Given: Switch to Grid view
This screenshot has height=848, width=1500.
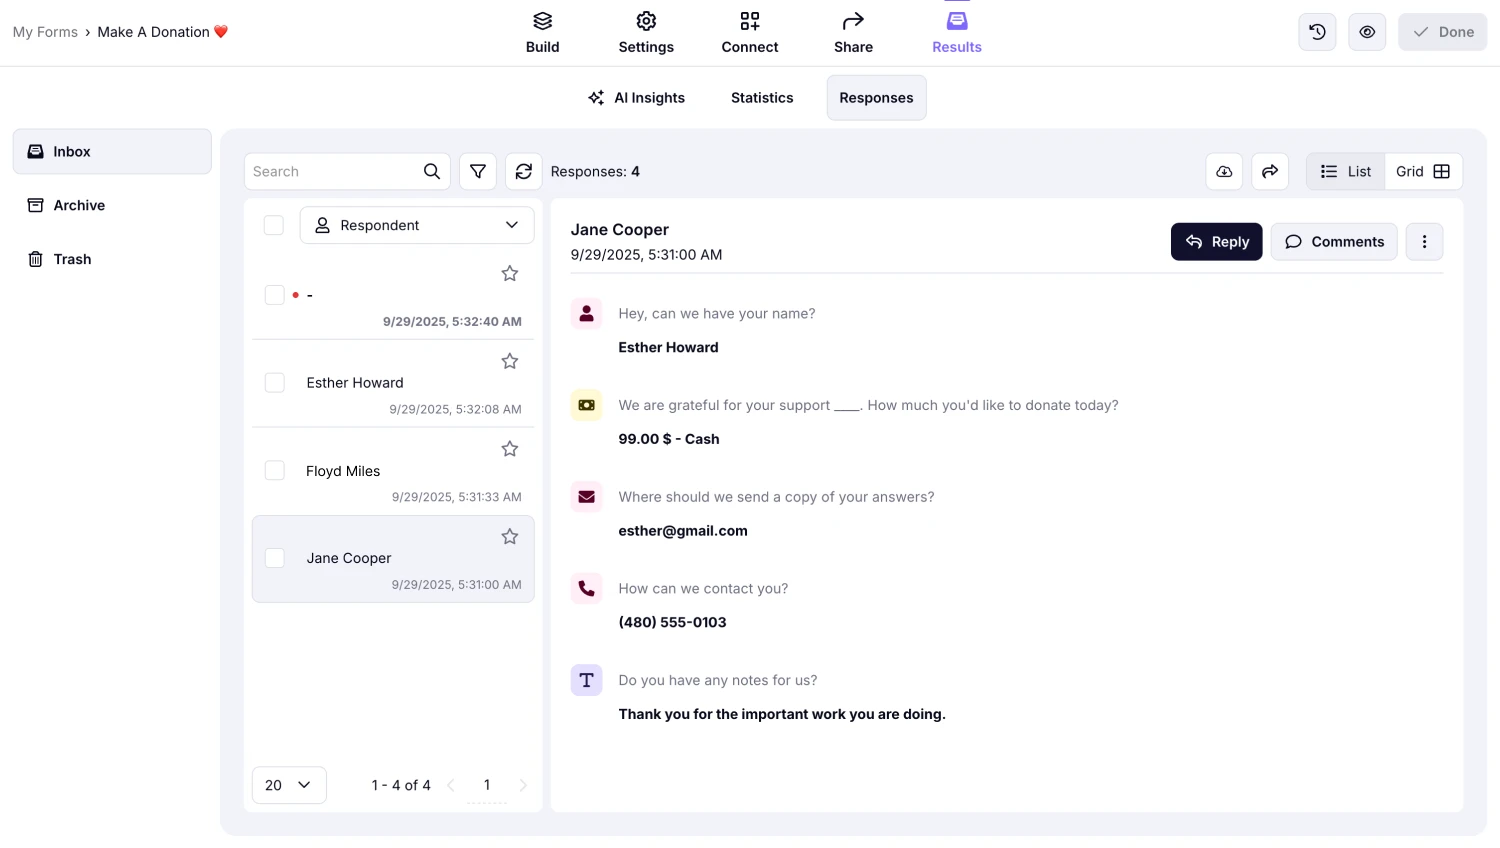Looking at the screenshot, I should point(1423,172).
